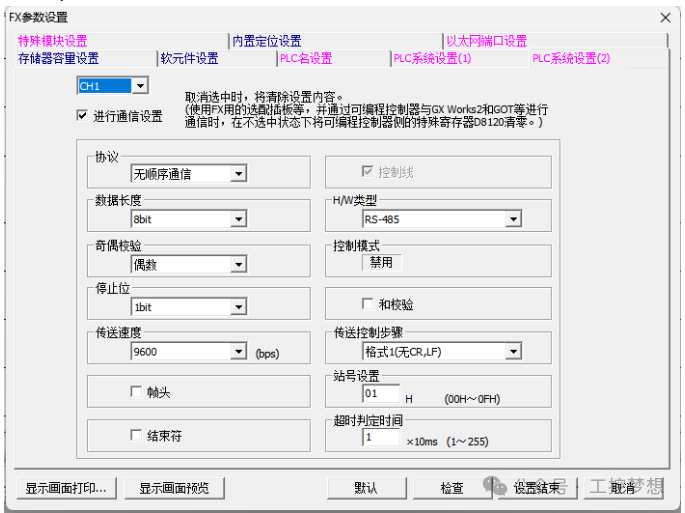Open the CH1 channel dropdown

click(x=140, y=86)
